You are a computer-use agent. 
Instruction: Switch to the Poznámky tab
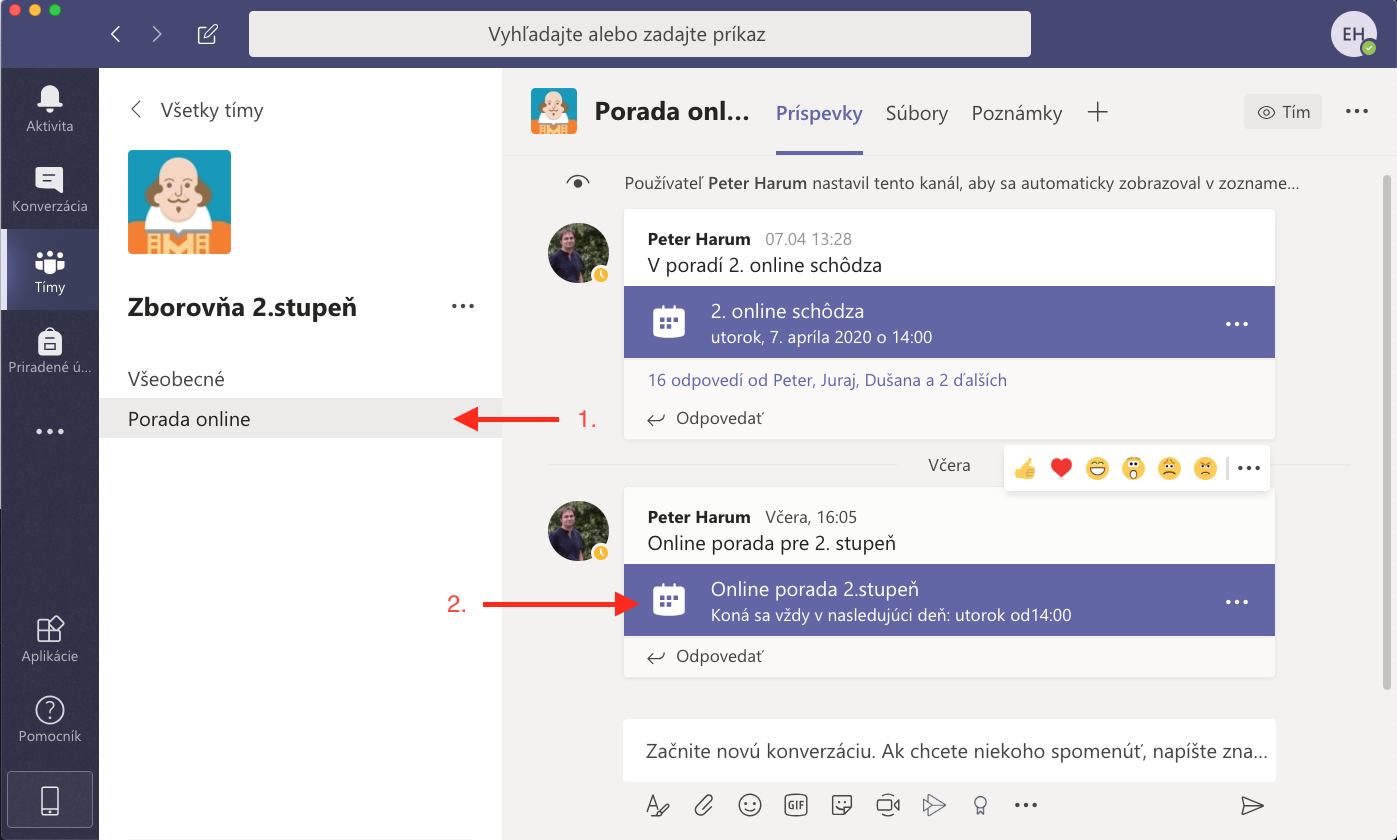[x=1016, y=113]
